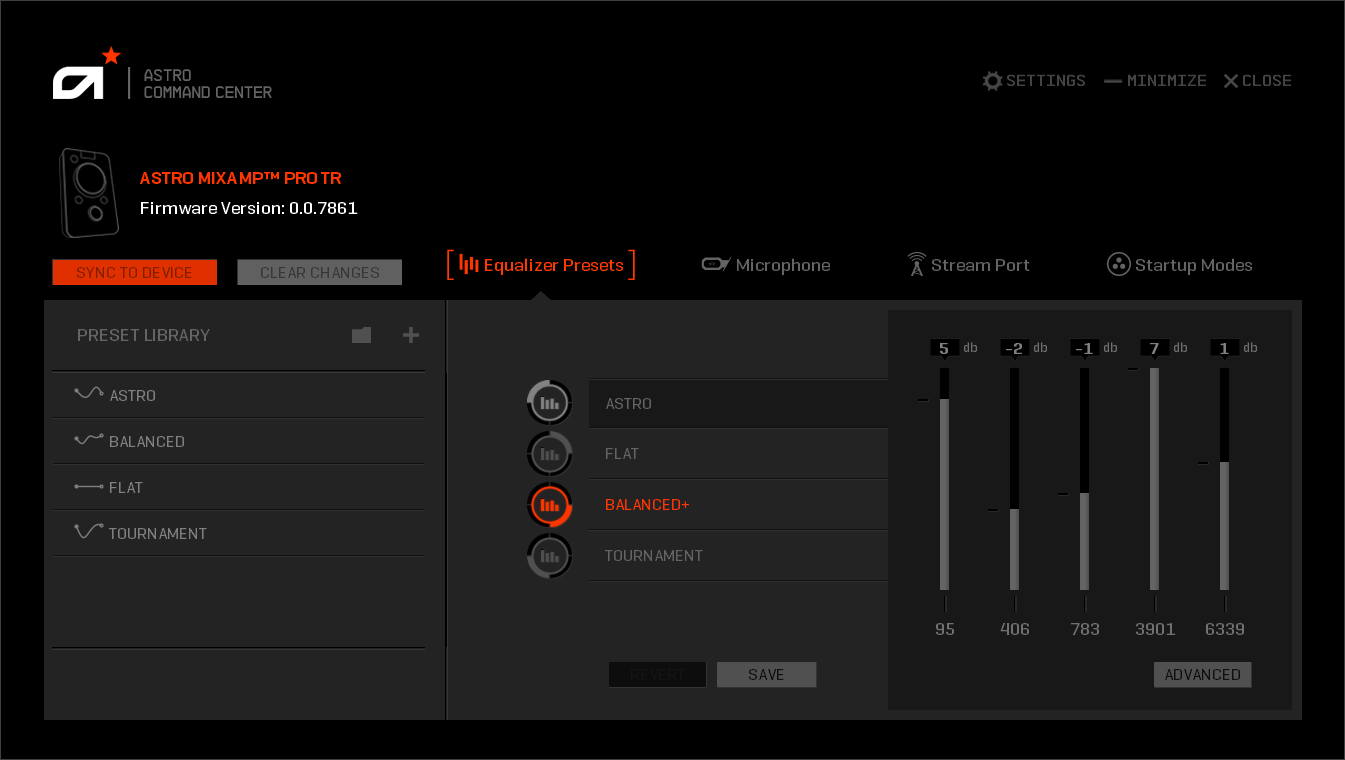Click the FLAT preset line icon in library
Viewport: 1345px width, 760px height.
click(89, 487)
